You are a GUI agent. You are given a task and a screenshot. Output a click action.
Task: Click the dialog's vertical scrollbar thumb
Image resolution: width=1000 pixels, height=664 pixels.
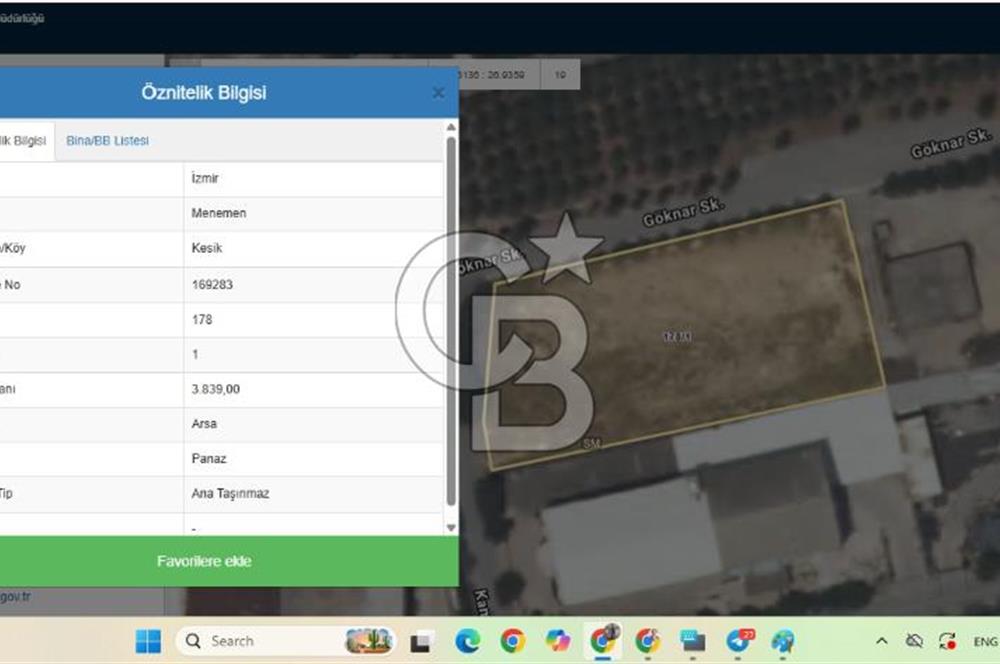451,321
